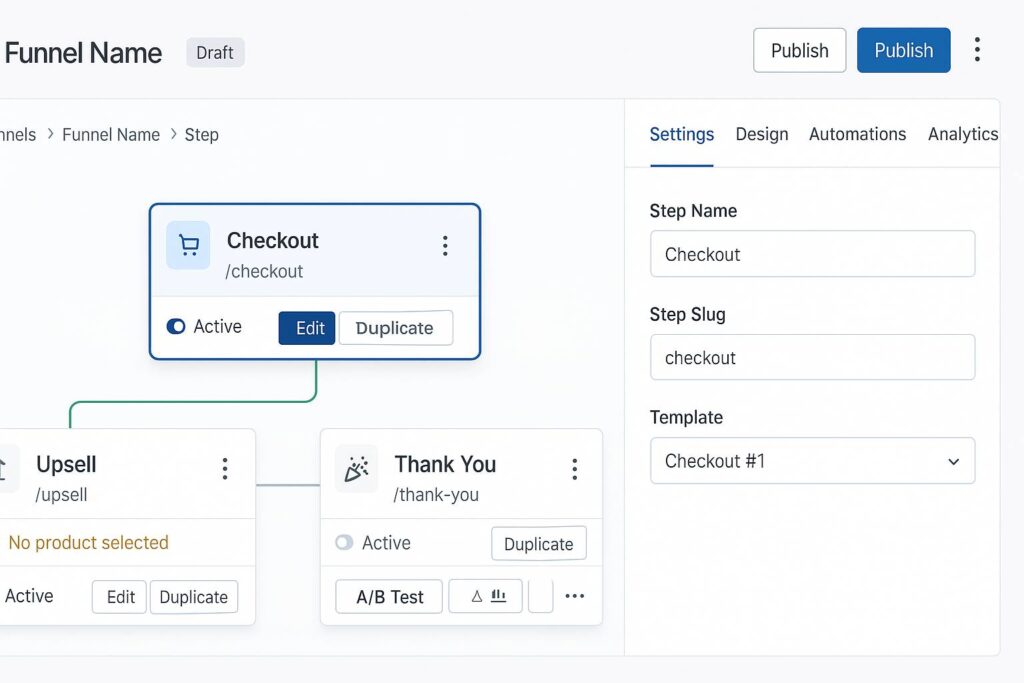Open the Upsell step's kebab menu
Screen dimensions: 1024x683
pos(225,469)
